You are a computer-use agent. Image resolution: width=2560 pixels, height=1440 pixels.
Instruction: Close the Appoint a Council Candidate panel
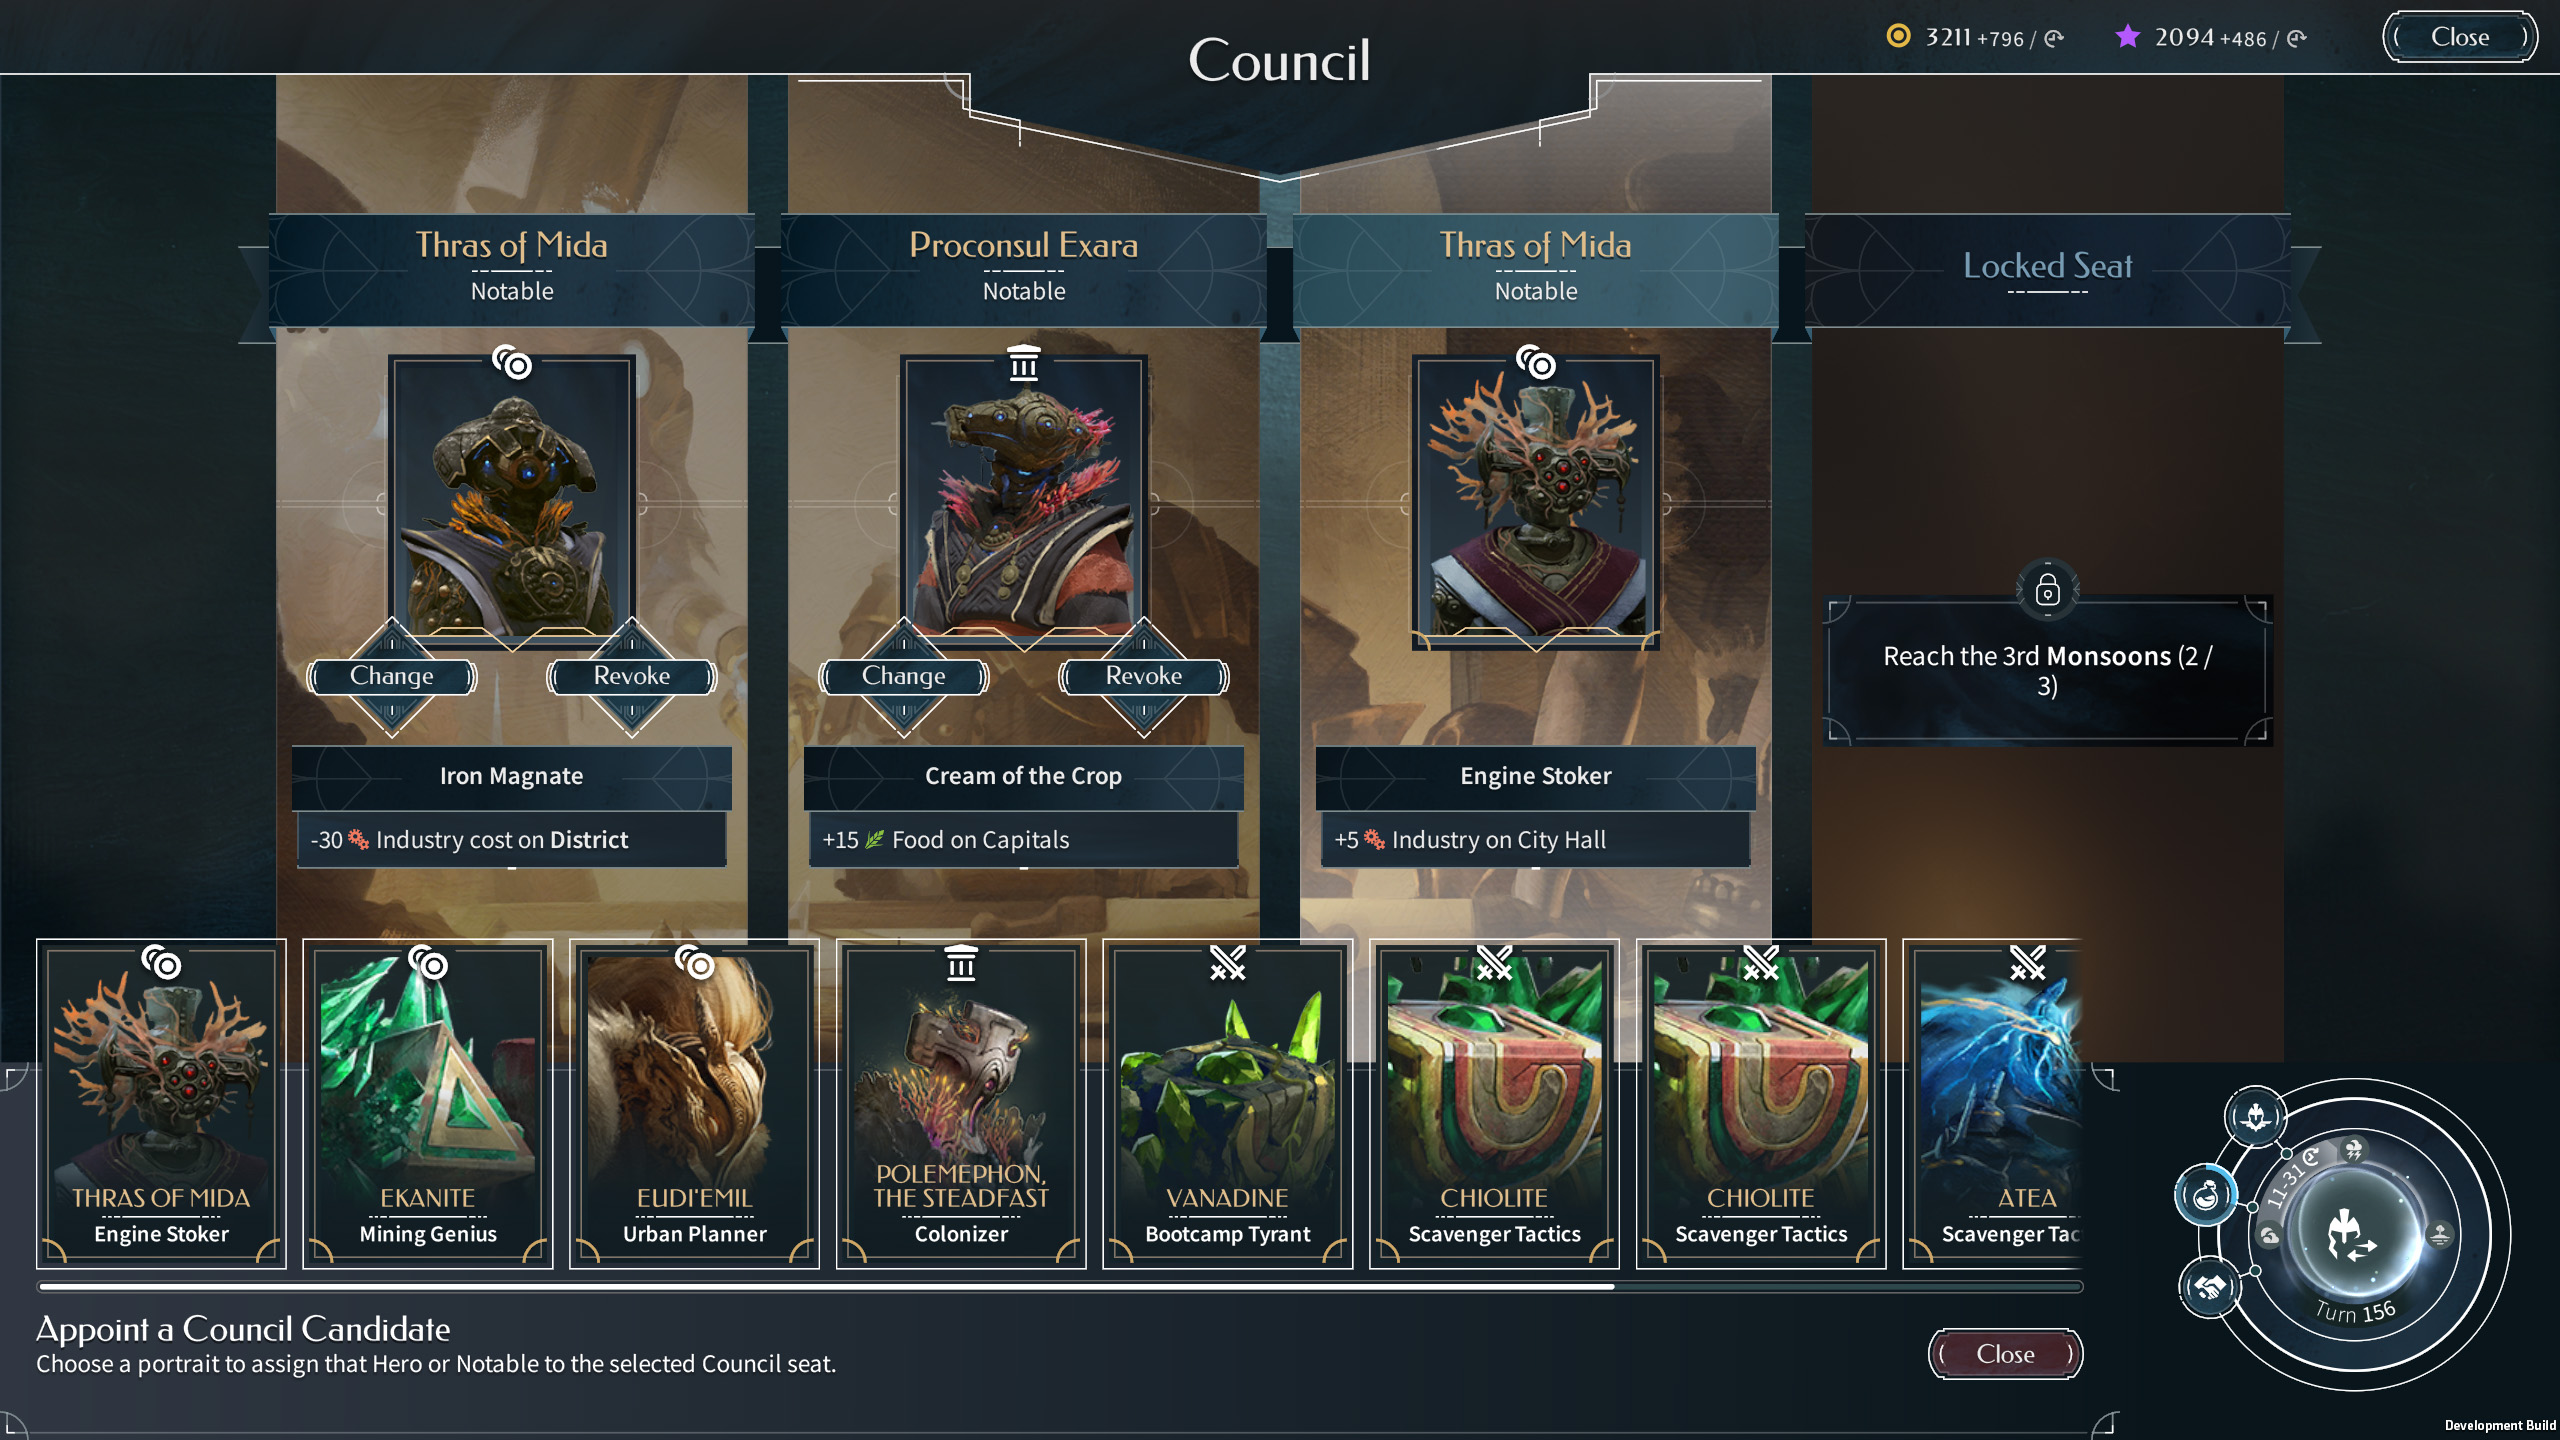pos(2006,1354)
